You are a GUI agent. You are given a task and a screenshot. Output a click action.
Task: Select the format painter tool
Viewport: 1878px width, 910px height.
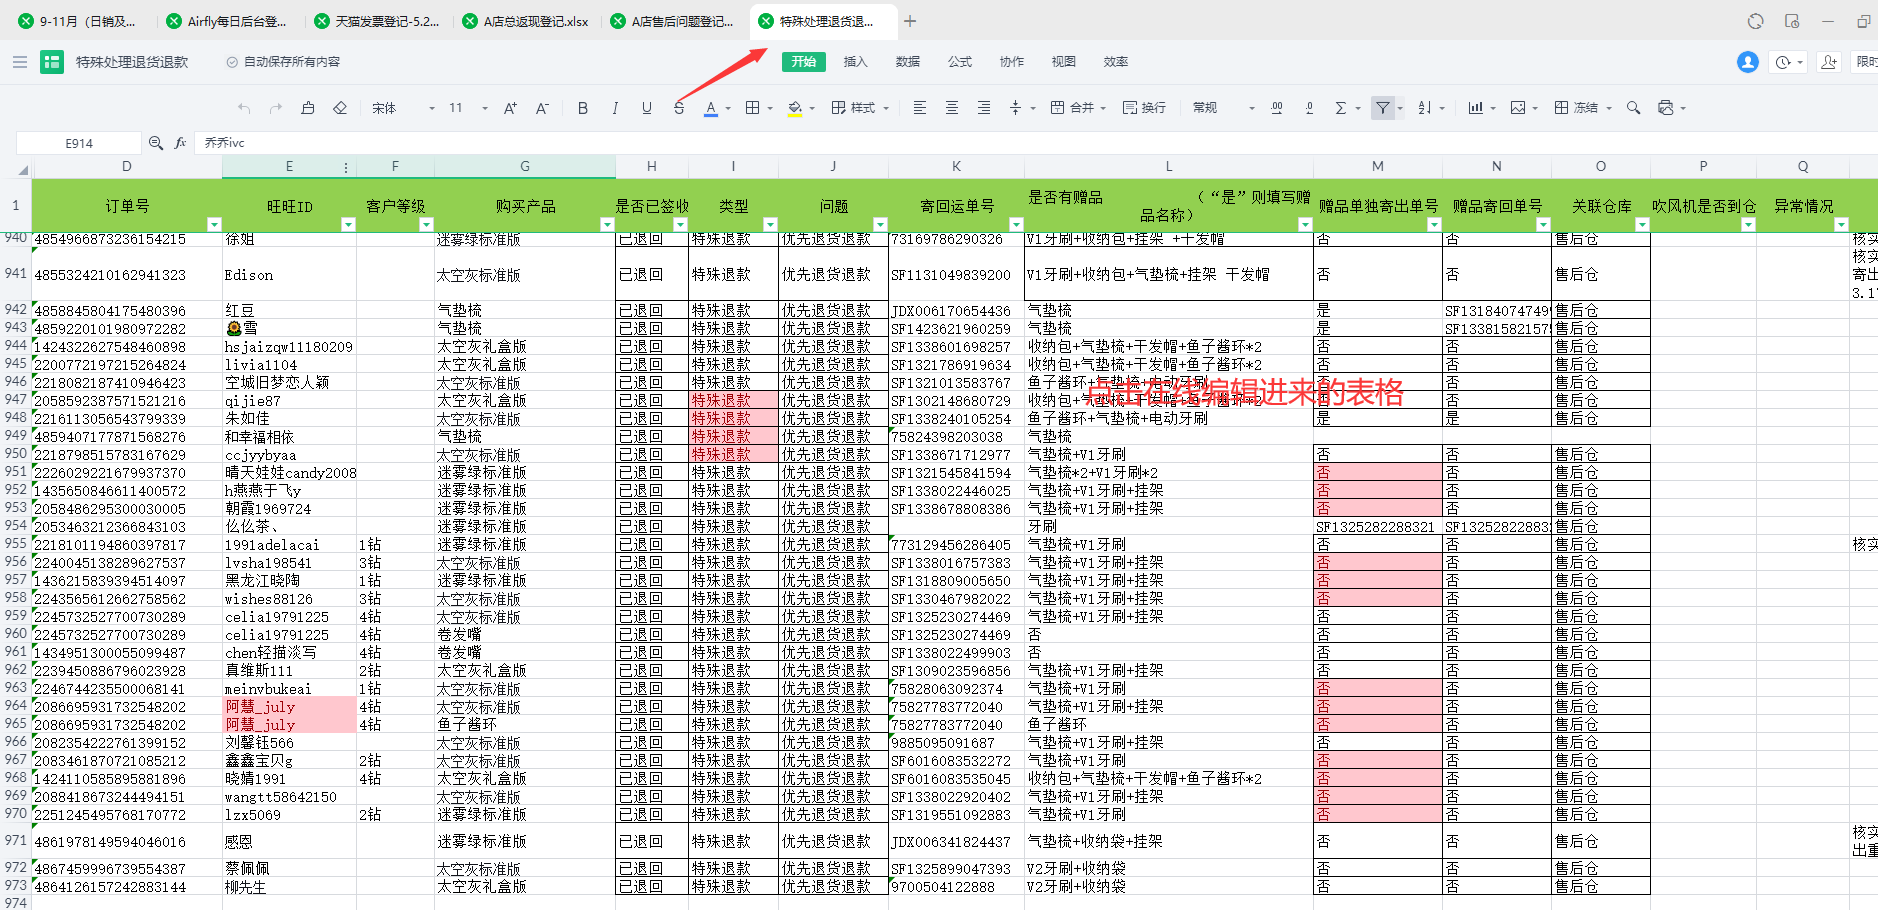click(x=308, y=108)
